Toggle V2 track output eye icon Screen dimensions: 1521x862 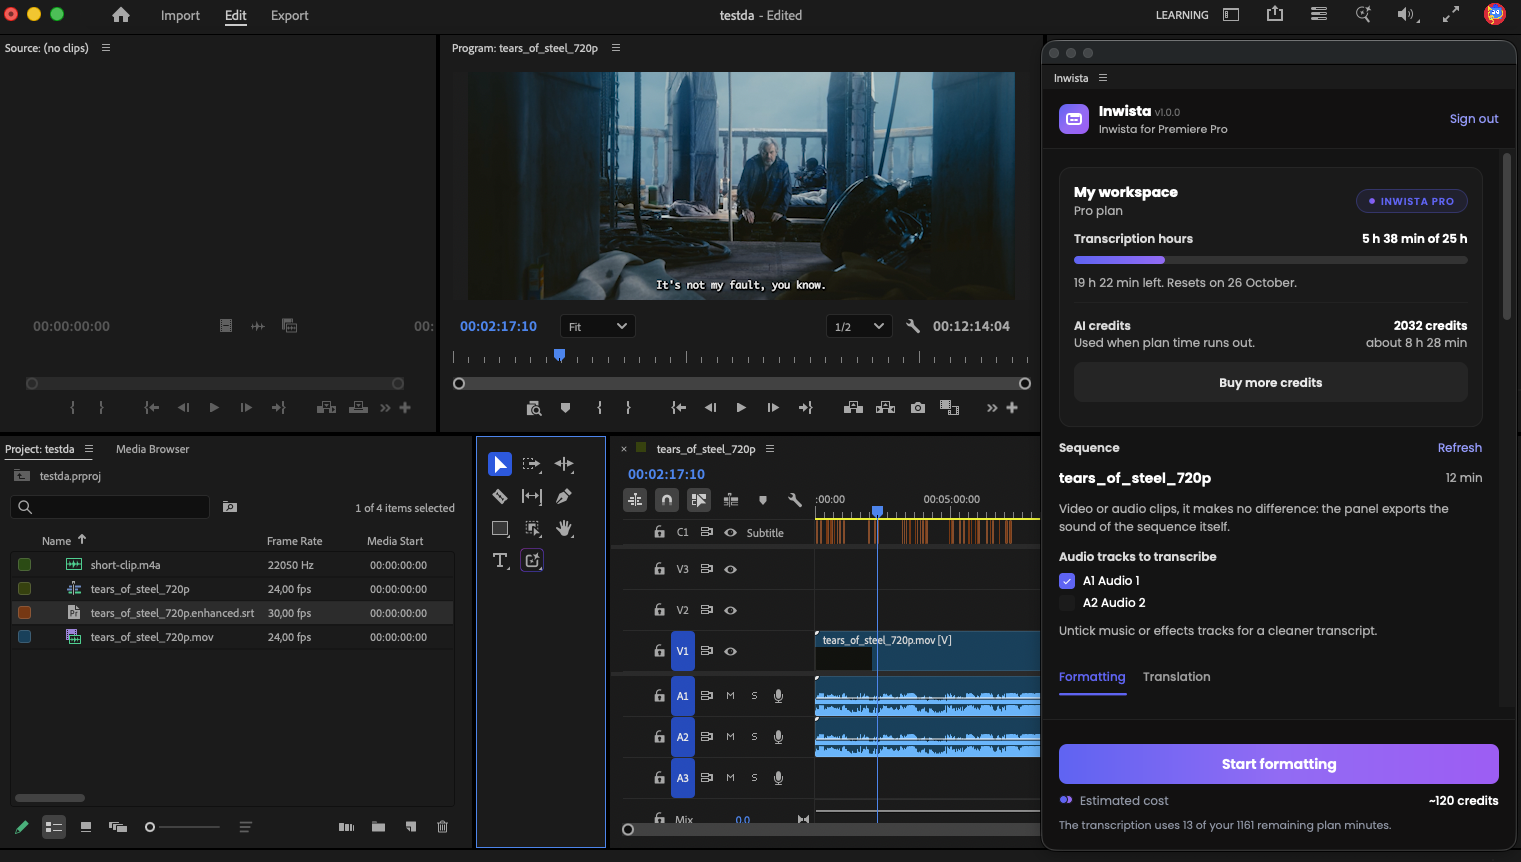[x=731, y=610]
